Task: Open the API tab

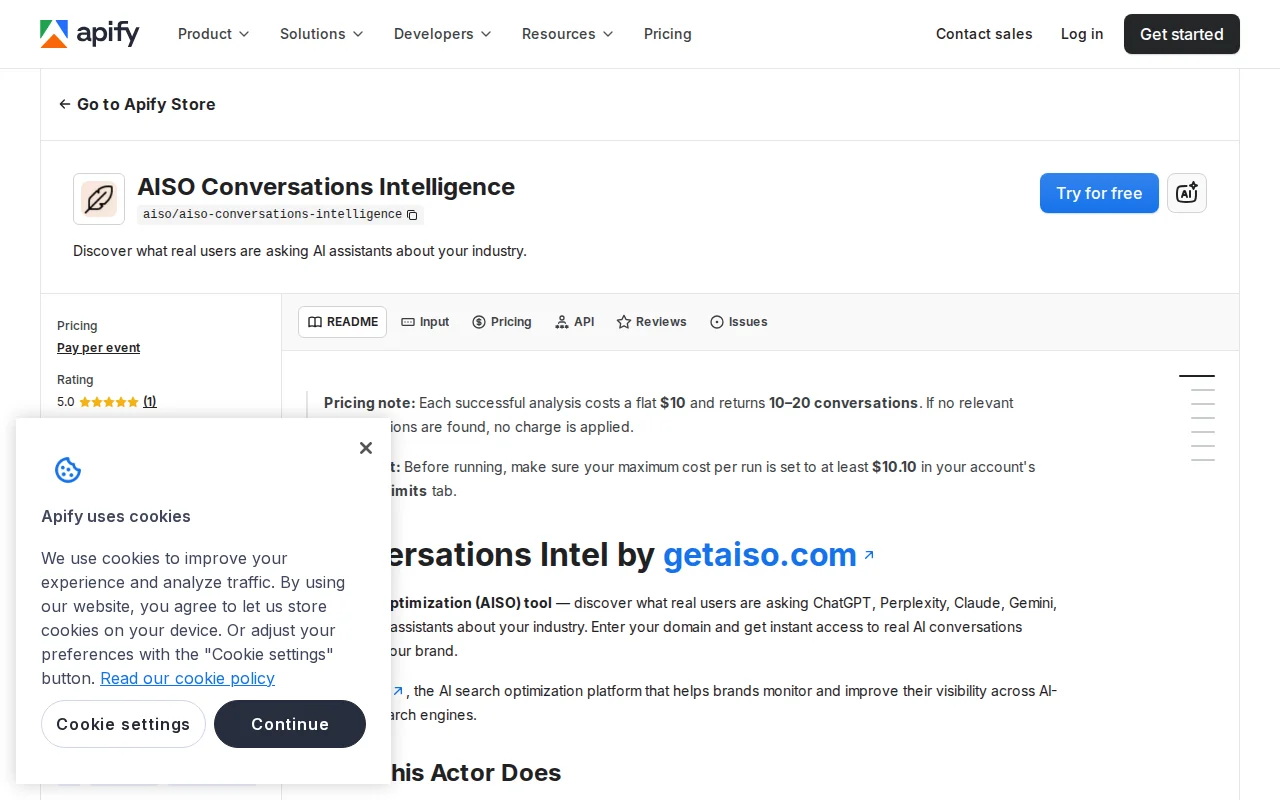Action: (x=575, y=322)
